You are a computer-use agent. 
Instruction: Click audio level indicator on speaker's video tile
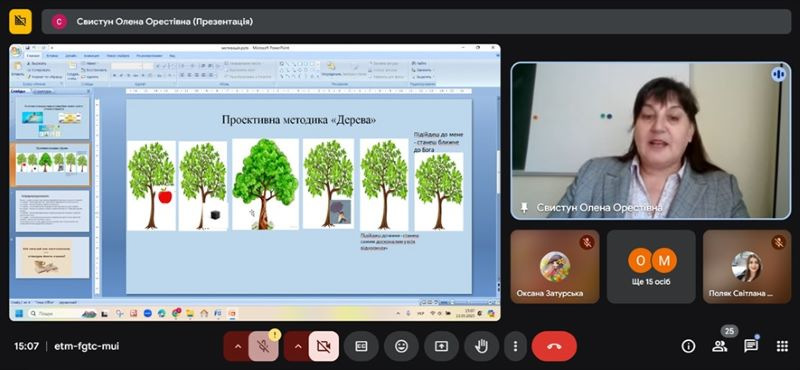[778, 75]
